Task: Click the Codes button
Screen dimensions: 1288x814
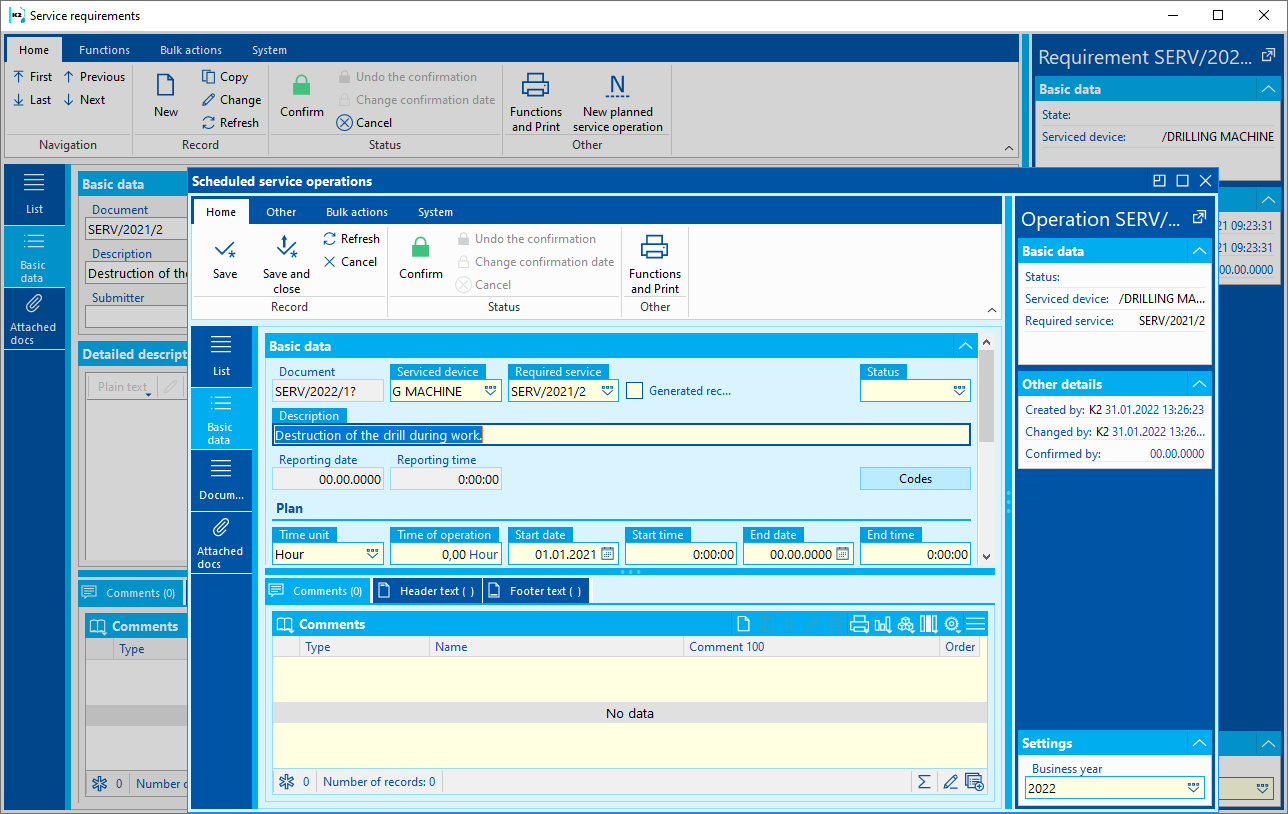Action: point(915,479)
